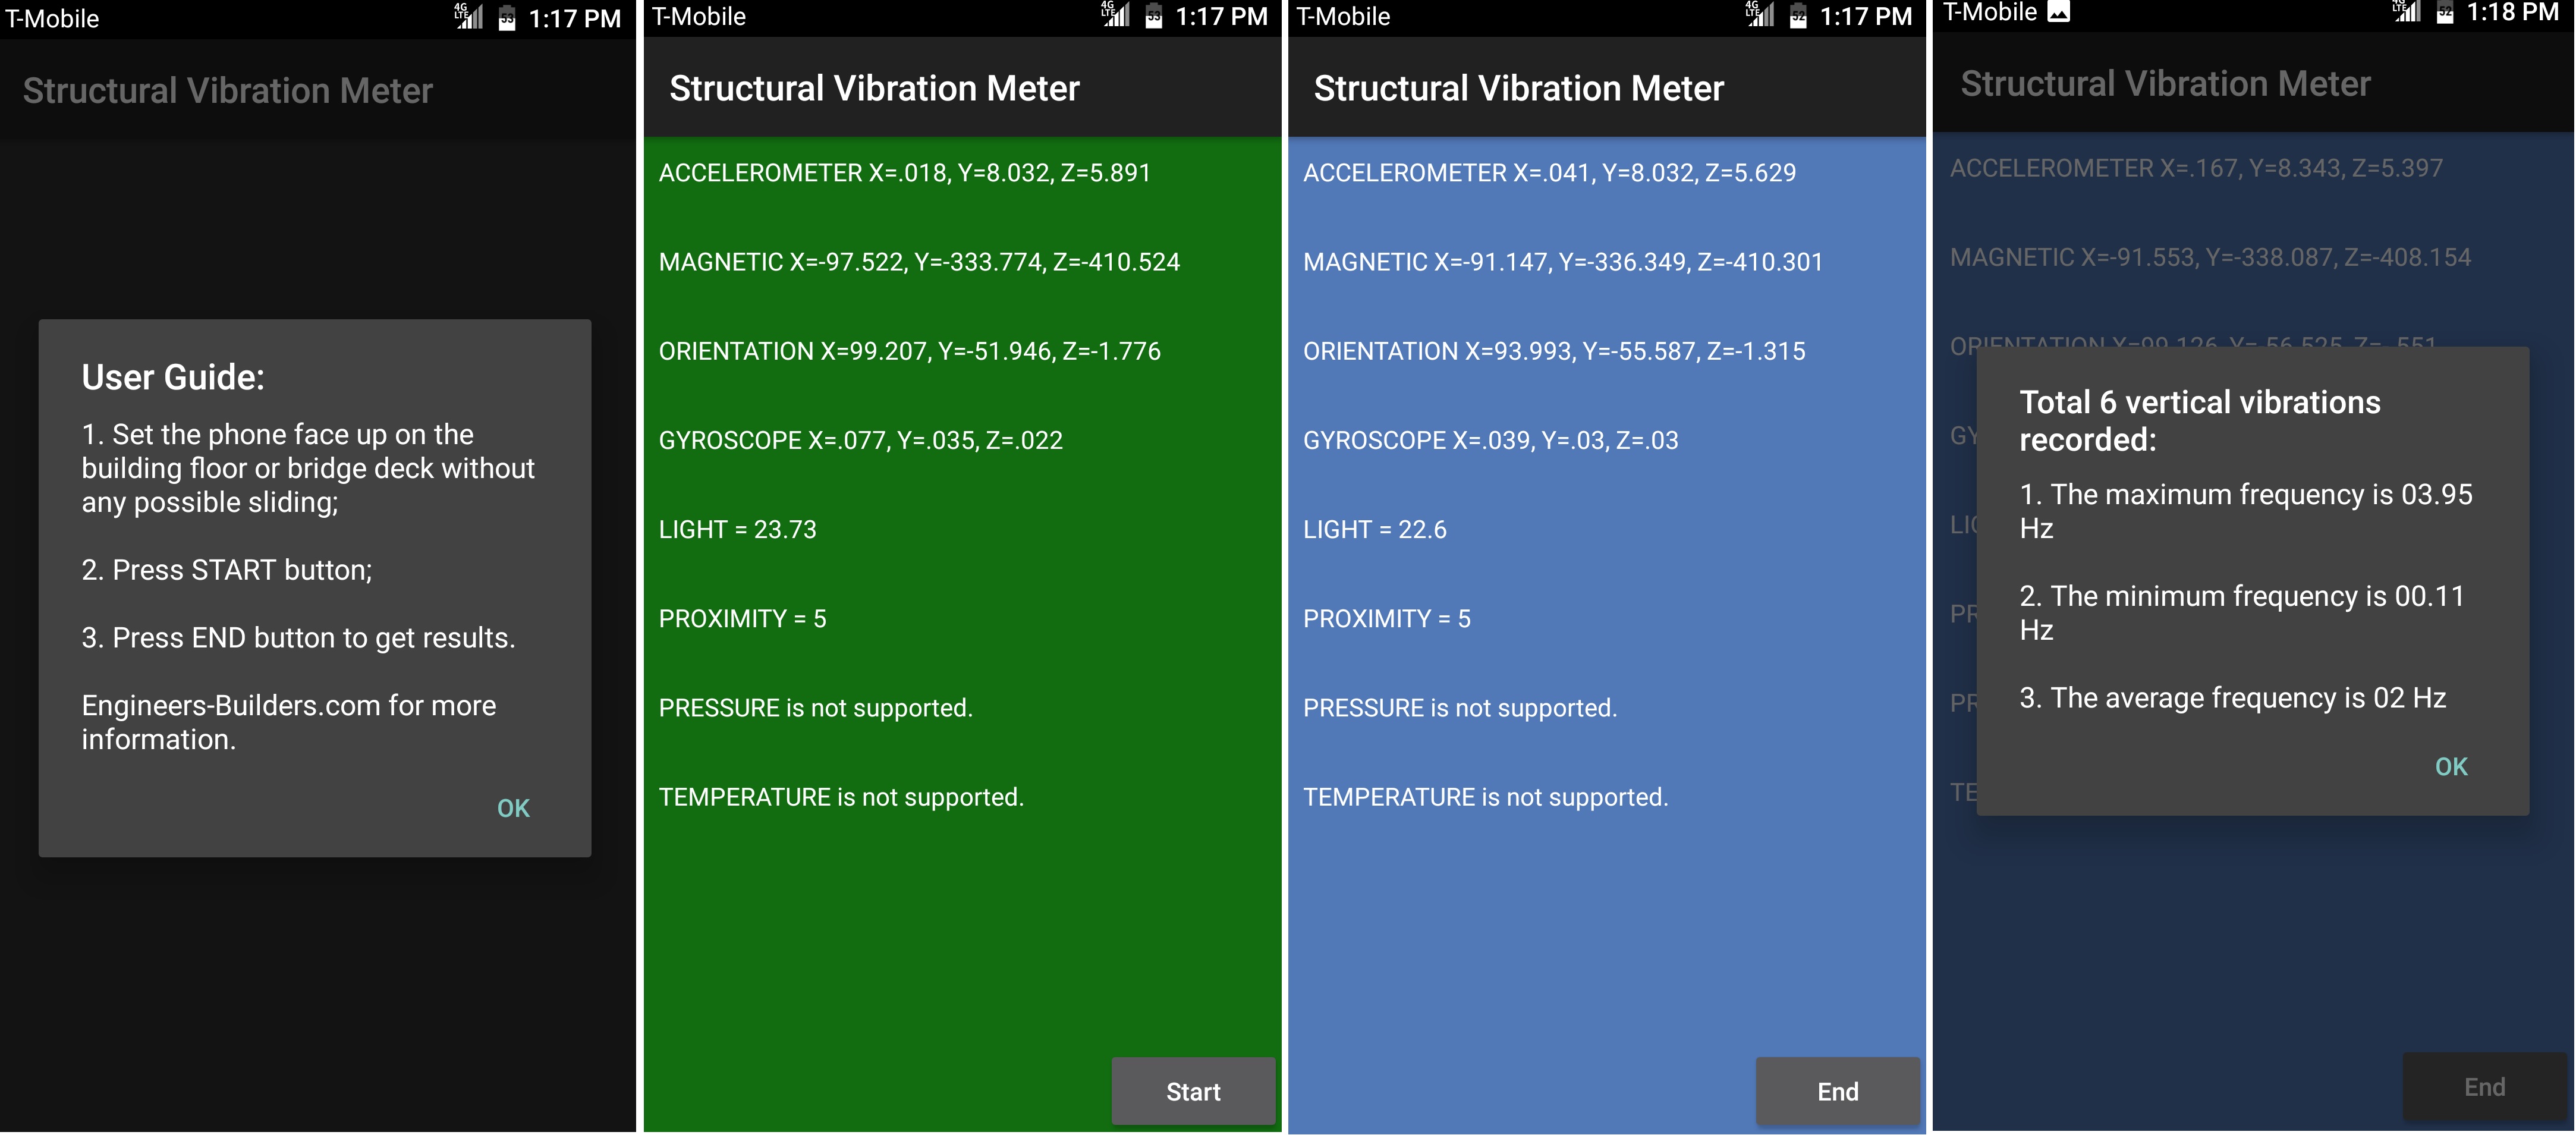This screenshot has width=2576, height=1135.
Task: Tap the dimmed End button behind results dialog
Action: point(2484,1087)
